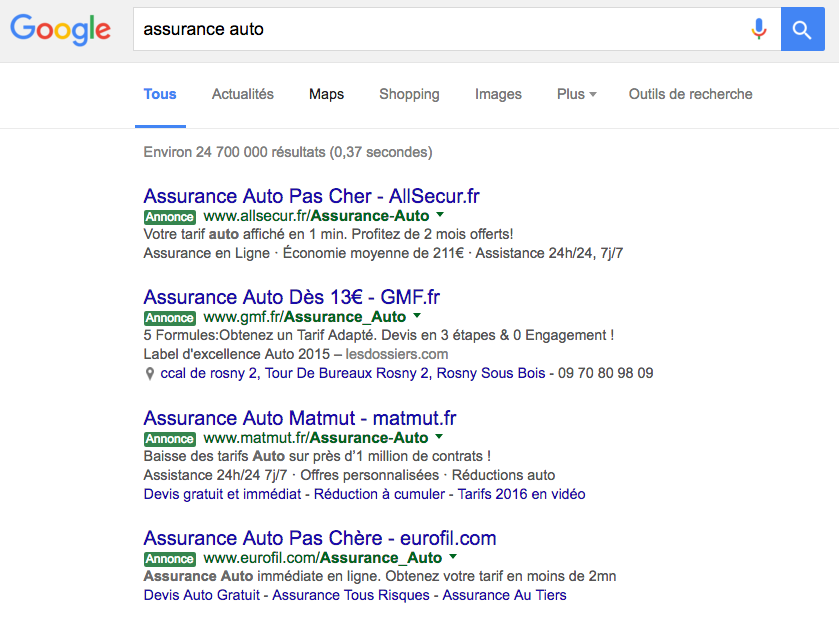Open the Réduction à cumuler sitelink
This screenshot has width=839, height=621.
(379, 494)
